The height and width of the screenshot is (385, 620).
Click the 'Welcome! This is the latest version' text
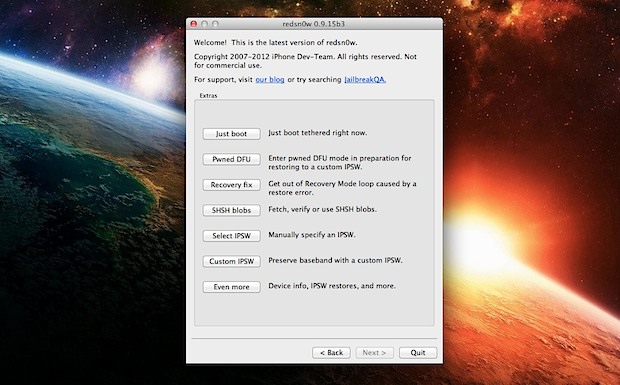click(x=276, y=42)
